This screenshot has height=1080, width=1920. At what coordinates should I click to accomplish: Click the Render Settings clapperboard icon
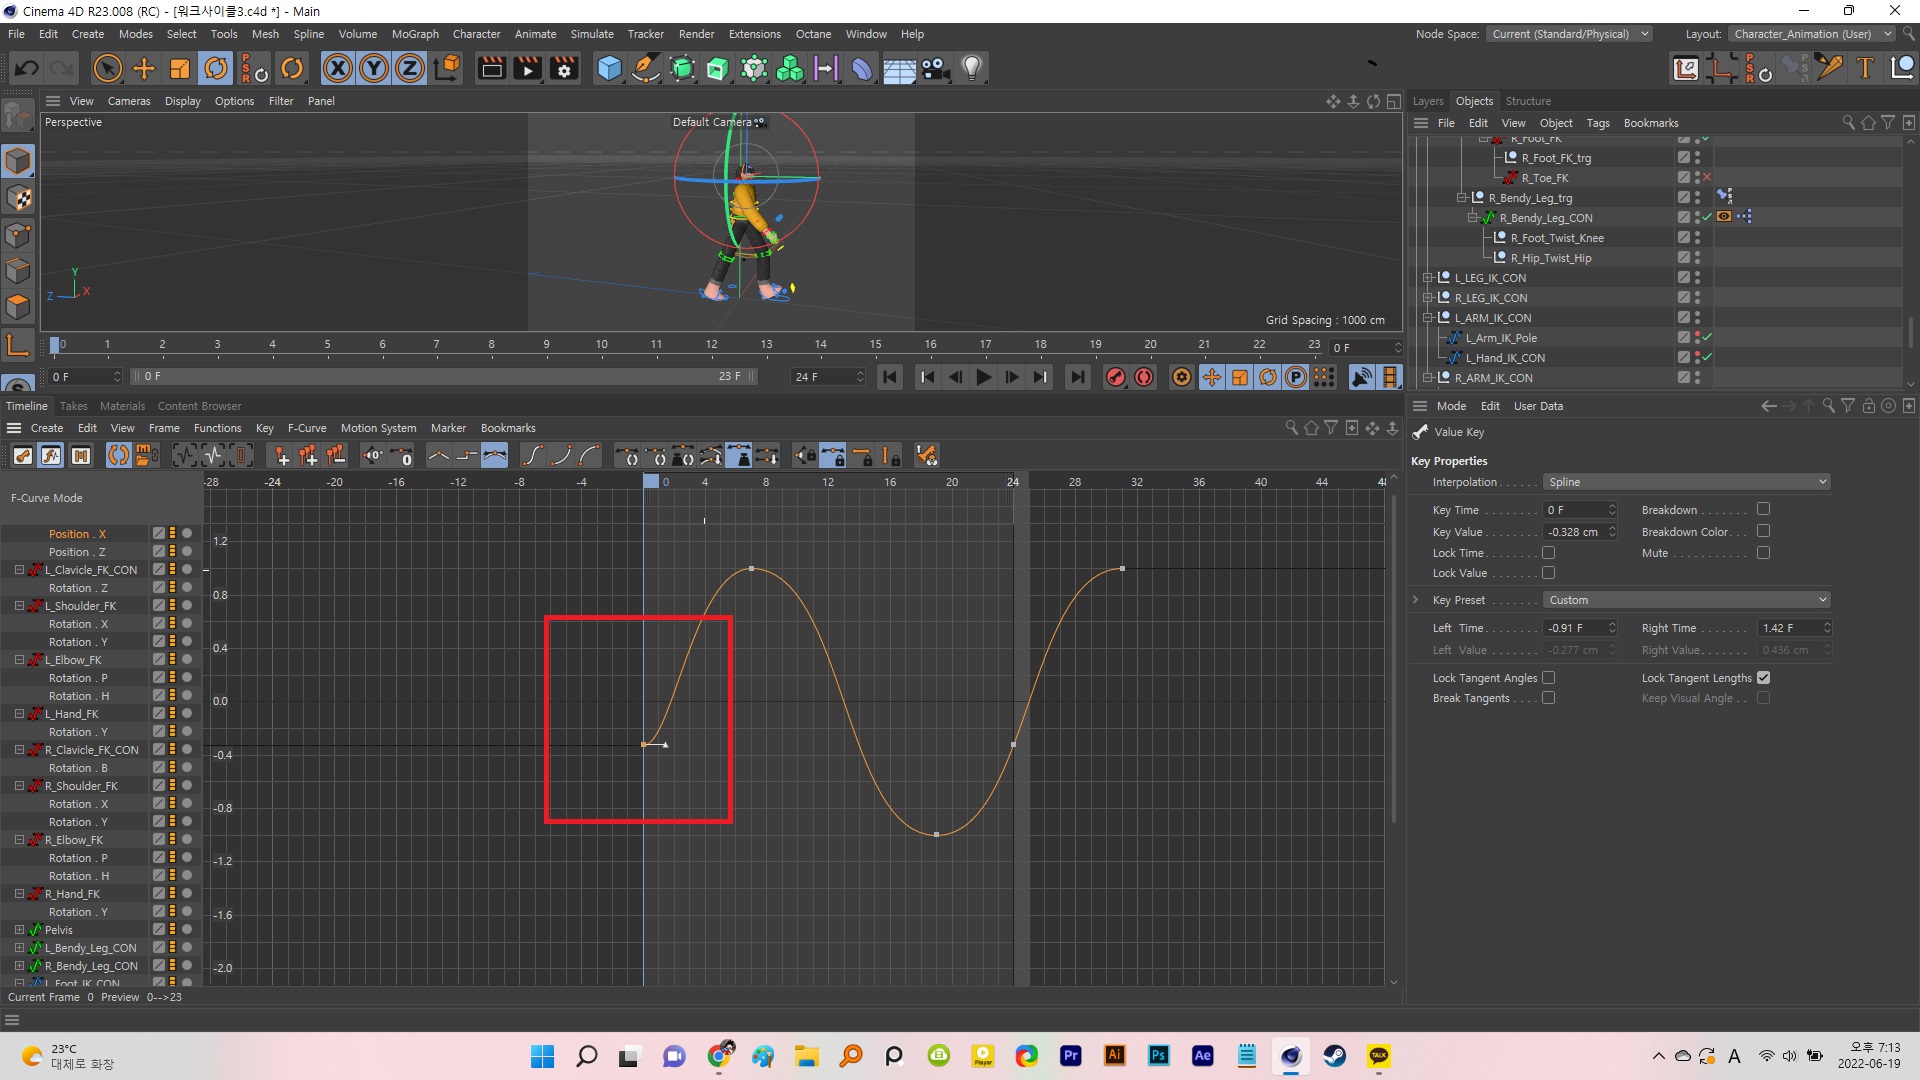point(564,68)
